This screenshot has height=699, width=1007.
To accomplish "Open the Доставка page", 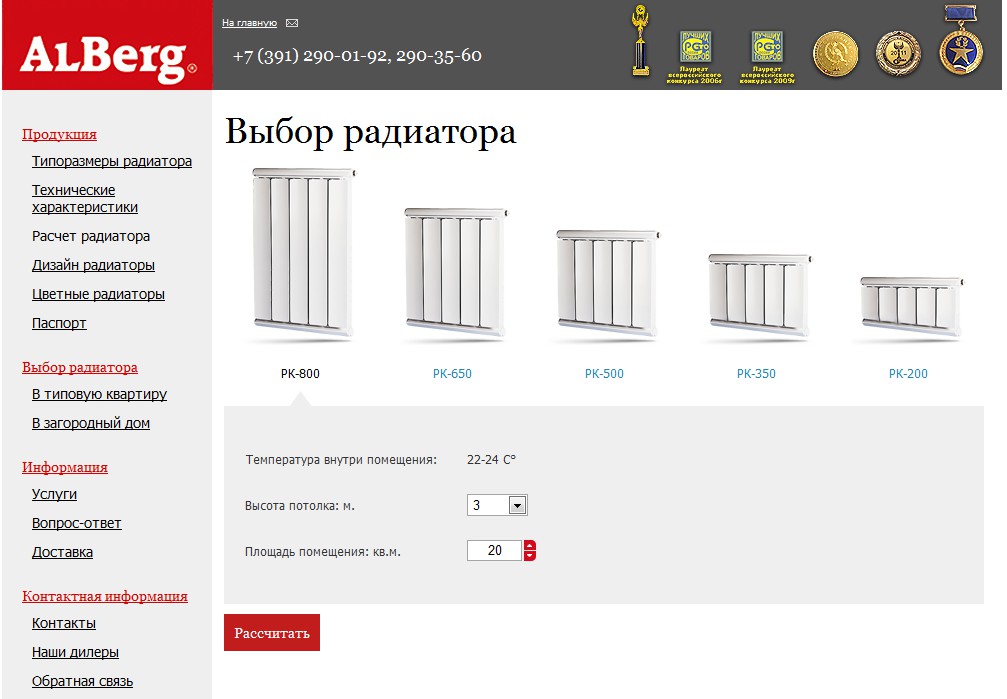I will coord(62,552).
